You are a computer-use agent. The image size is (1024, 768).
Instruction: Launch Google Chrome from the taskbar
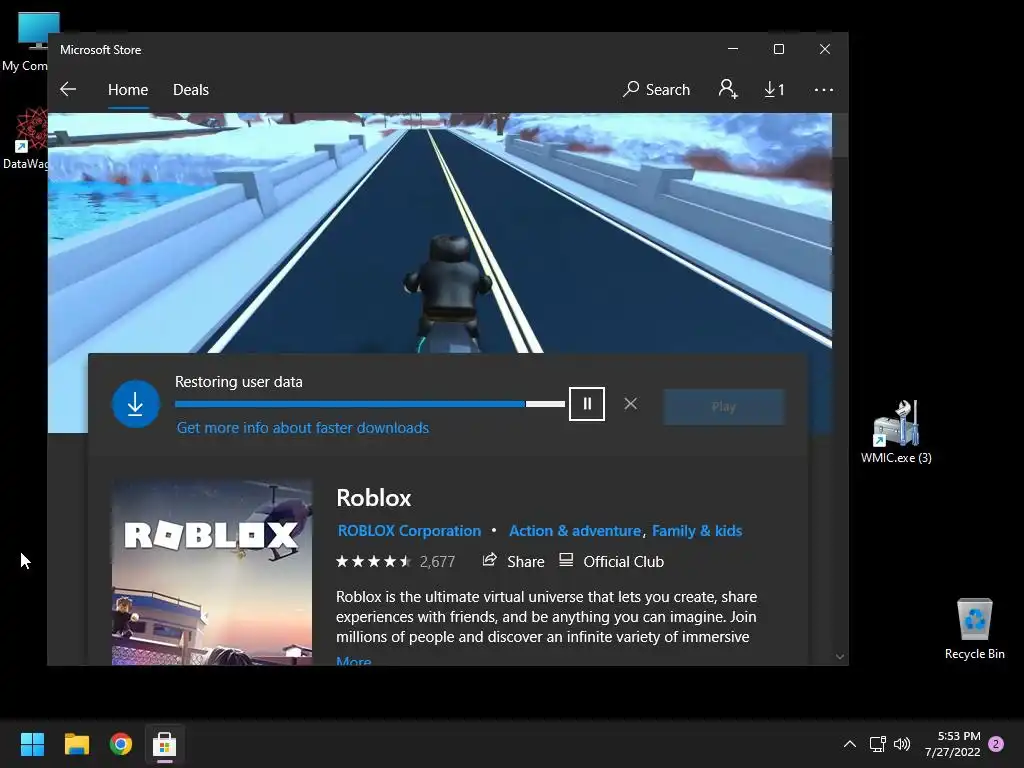[121, 744]
